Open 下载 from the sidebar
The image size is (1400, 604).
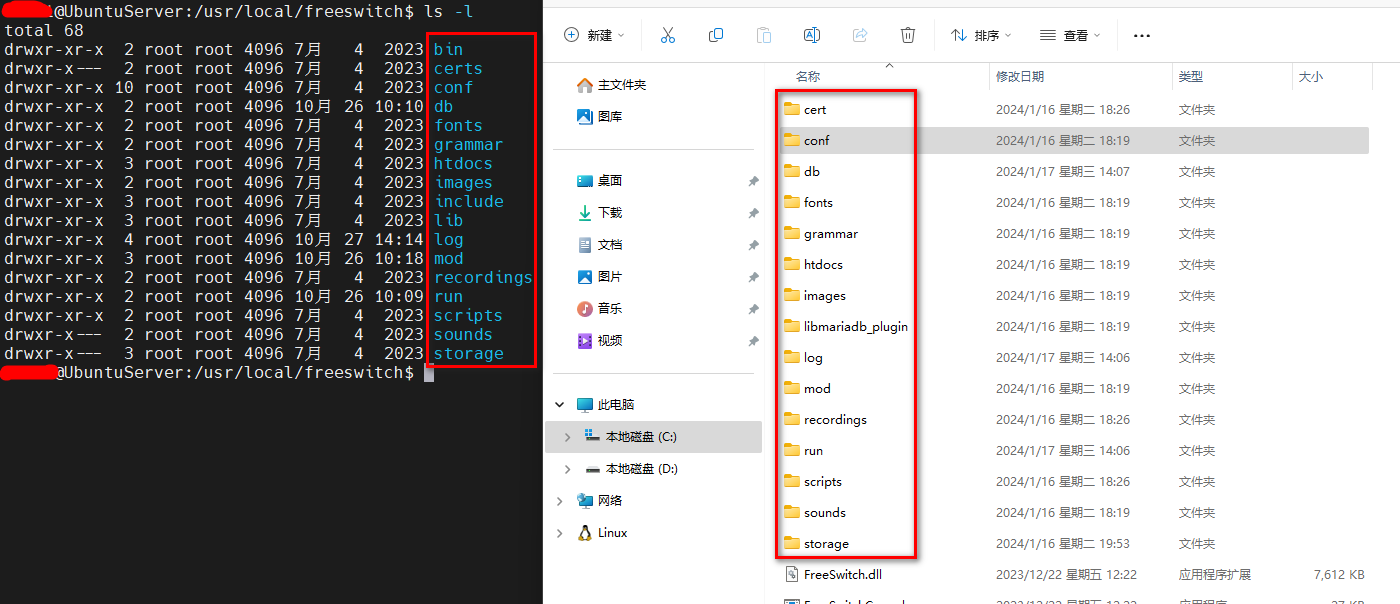[608, 214]
